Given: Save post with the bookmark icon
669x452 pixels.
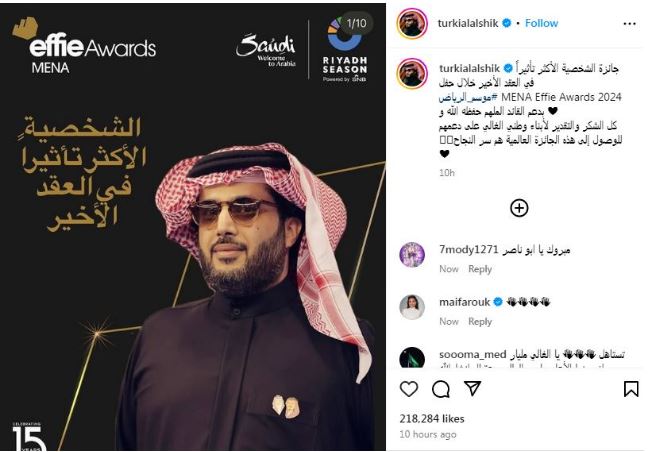Looking at the screenshot, I should [631, 389].
